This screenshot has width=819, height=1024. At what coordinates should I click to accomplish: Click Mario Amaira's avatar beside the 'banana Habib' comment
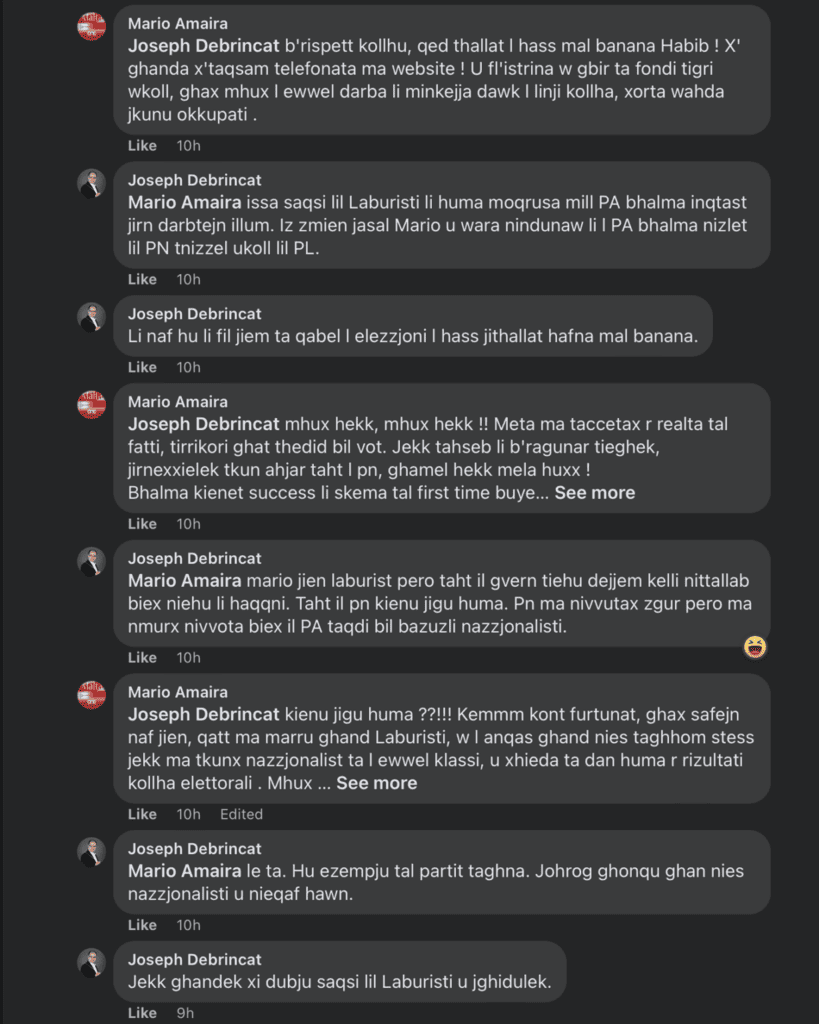pos(92,26)
